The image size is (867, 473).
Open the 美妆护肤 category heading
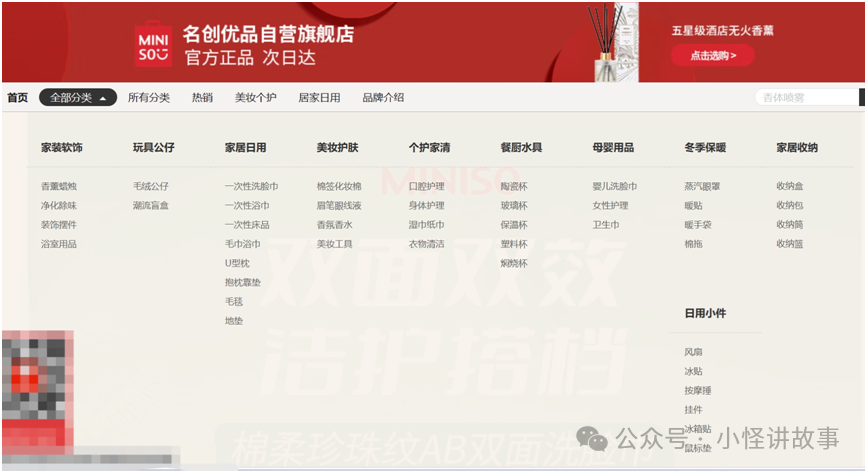[337, 147]
